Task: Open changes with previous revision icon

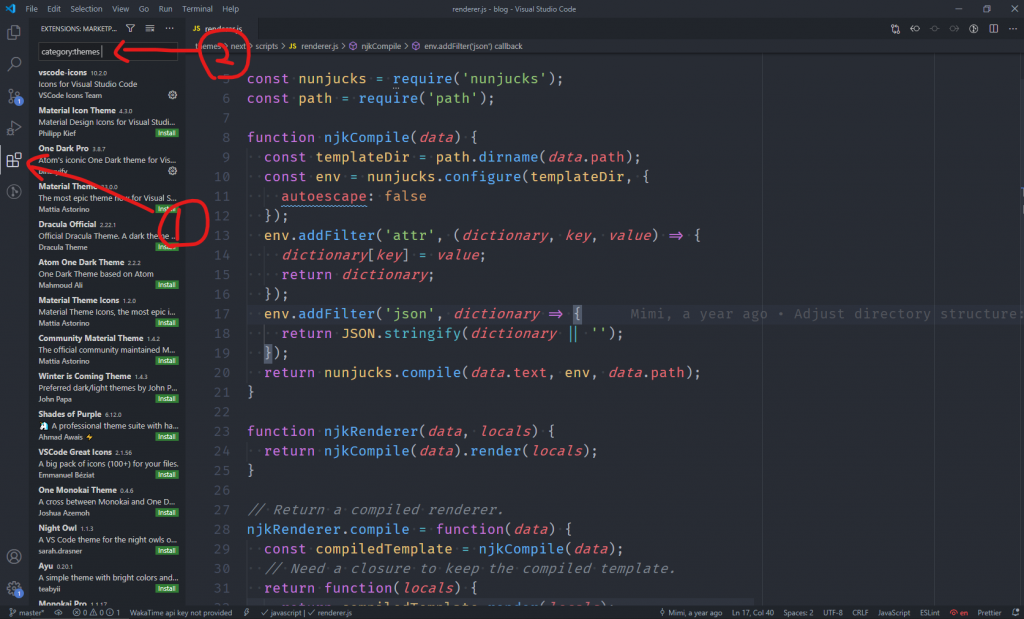Action: coord(915,29)
